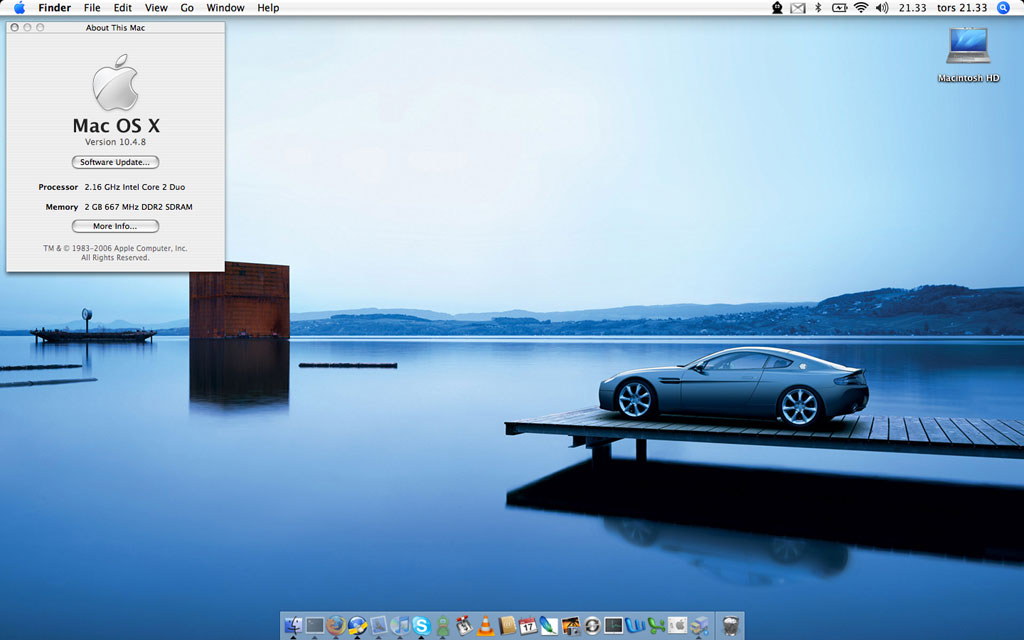Launch Firefox from the Dock
Viewport: 1024px width, 640px height.
[336, 626]
